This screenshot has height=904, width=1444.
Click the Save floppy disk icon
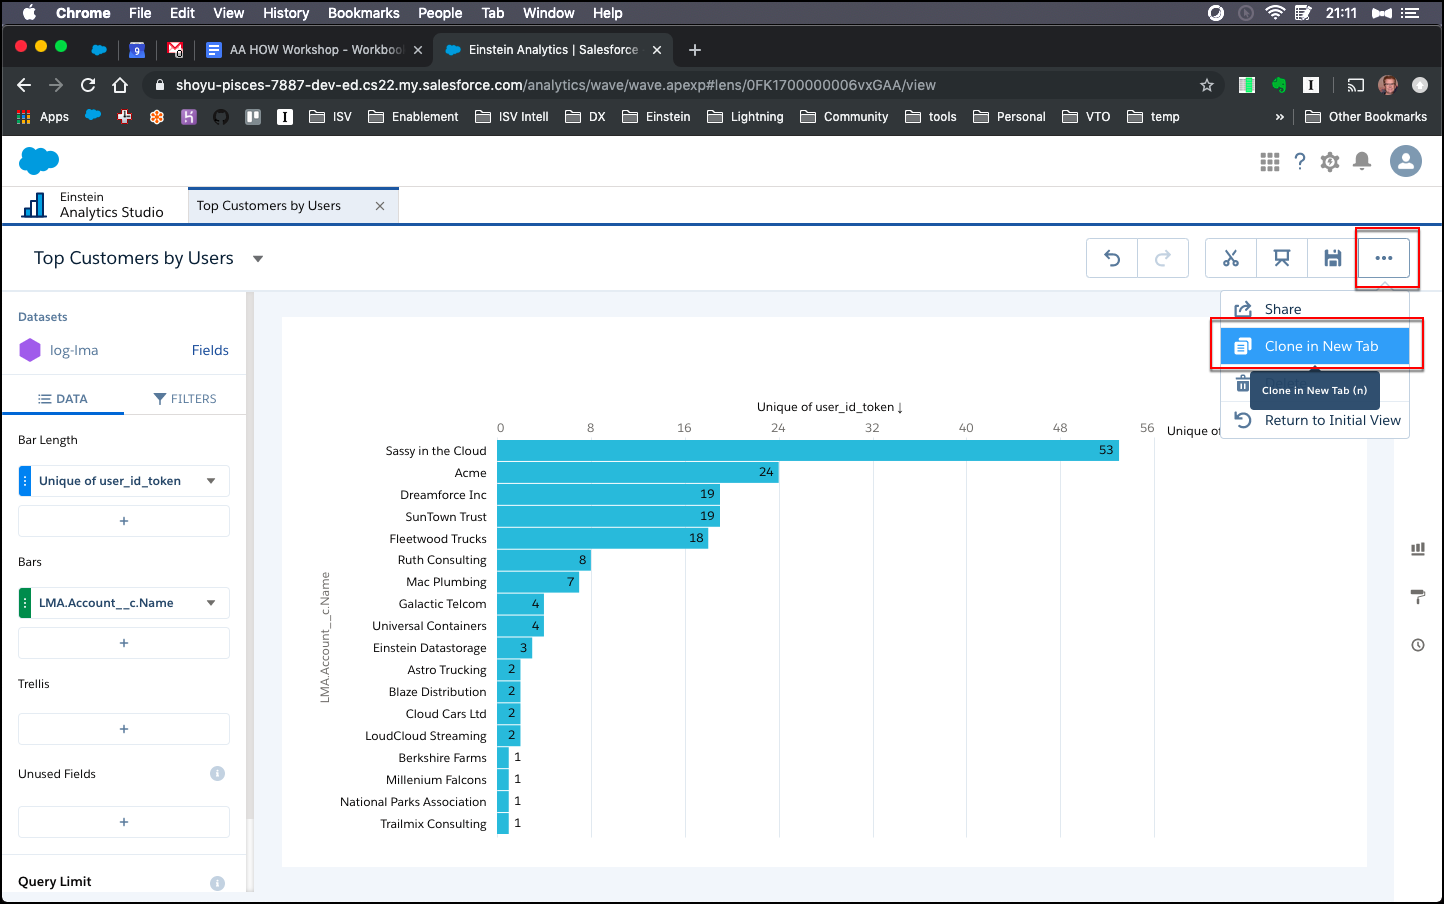tap(1333, 258)
